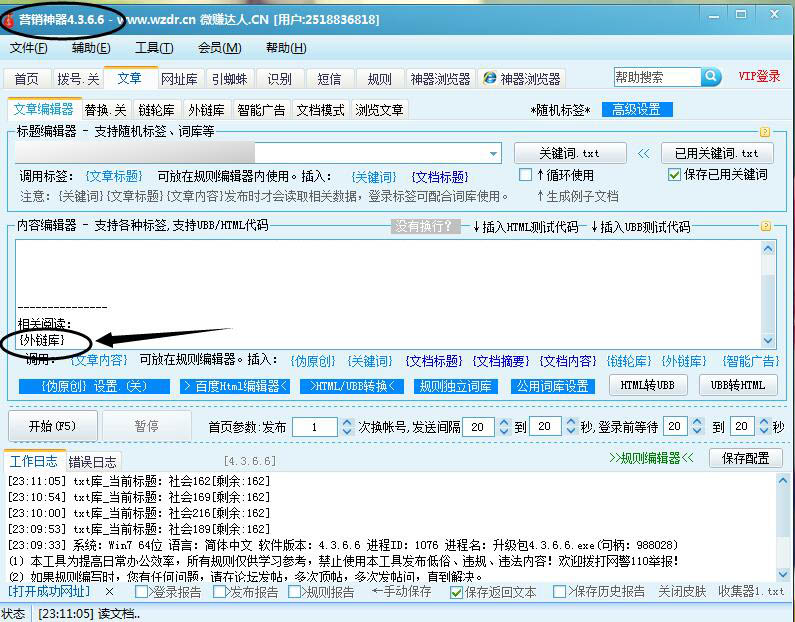Toggle the 保存返回文本 checkbox
795x622 pixels.
tap(456, 592)
